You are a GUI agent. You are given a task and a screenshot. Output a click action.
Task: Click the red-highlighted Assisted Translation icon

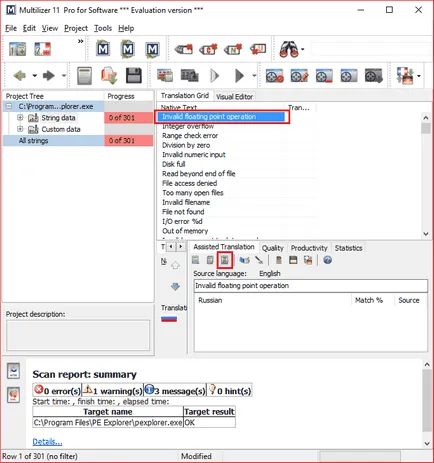tap(225, 260)
